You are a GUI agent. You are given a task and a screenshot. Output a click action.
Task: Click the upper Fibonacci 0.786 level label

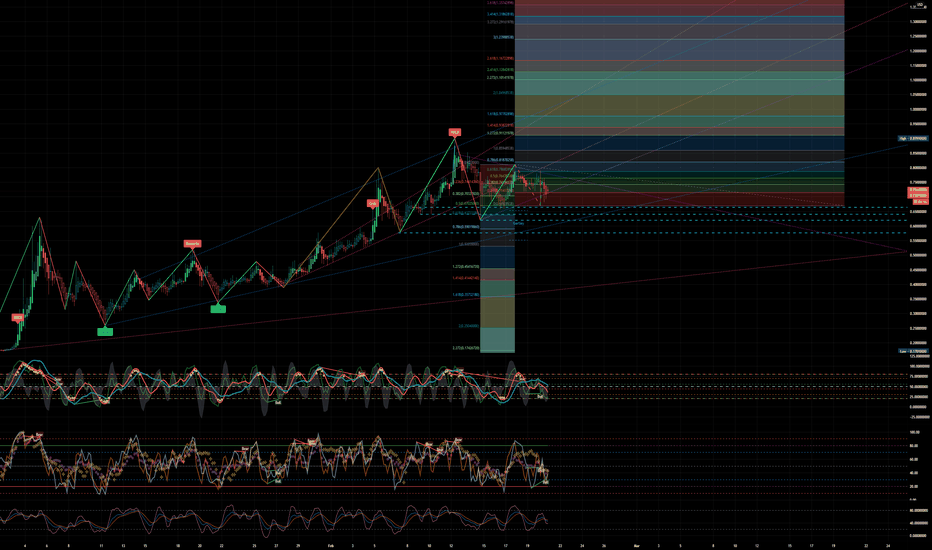coord(500,160)
